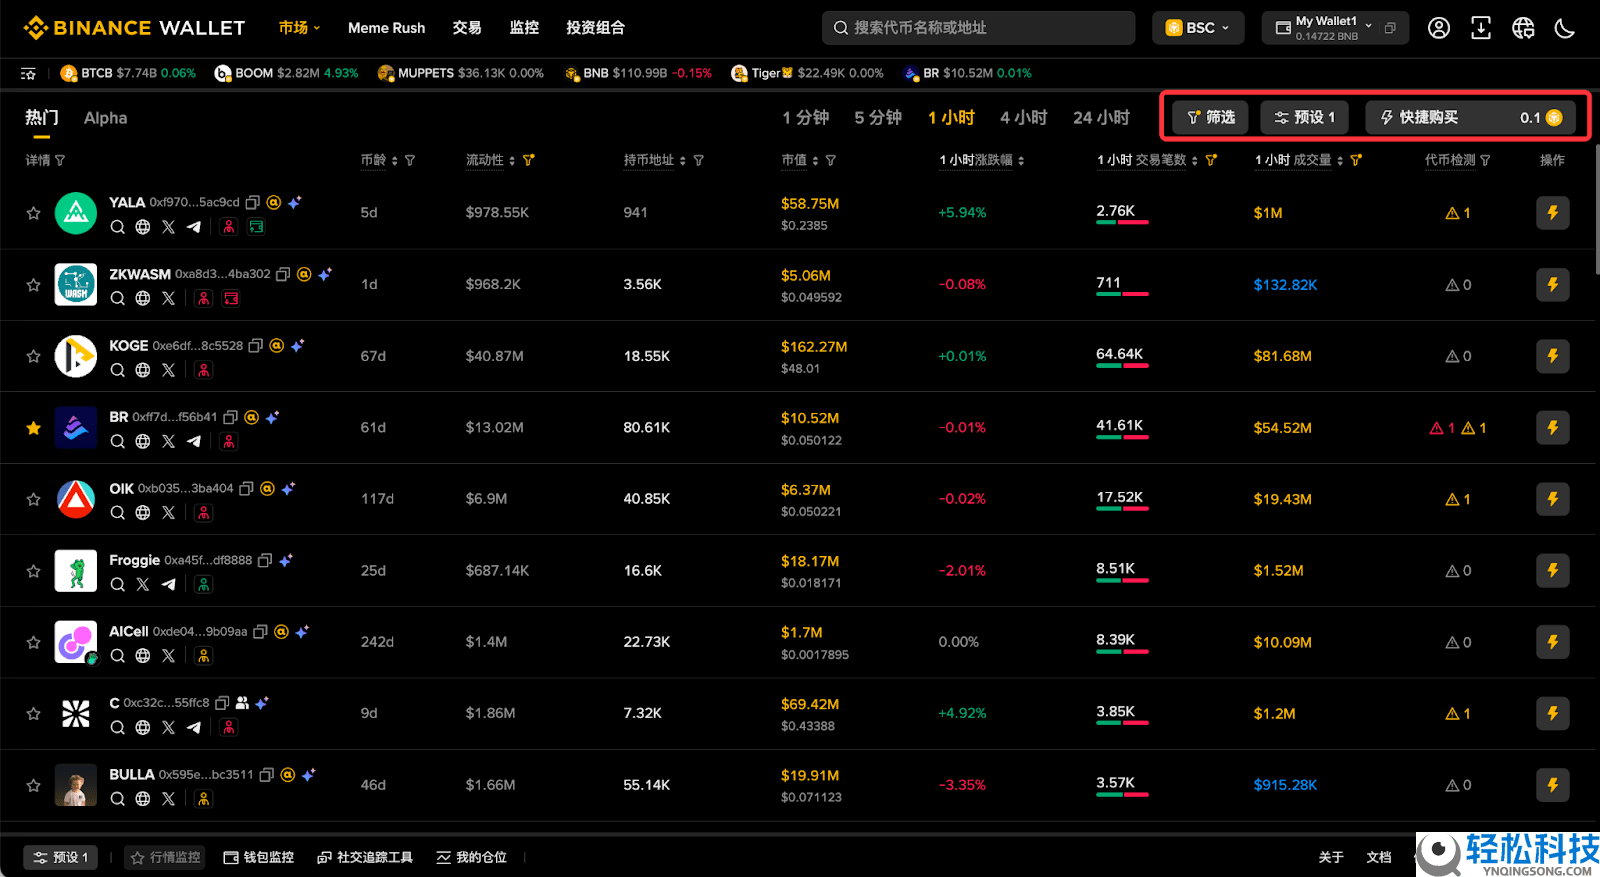Open the KOGE X (Twitter) link
The width and height of the screenshot is (1600, 877).
tap(168, 370)
